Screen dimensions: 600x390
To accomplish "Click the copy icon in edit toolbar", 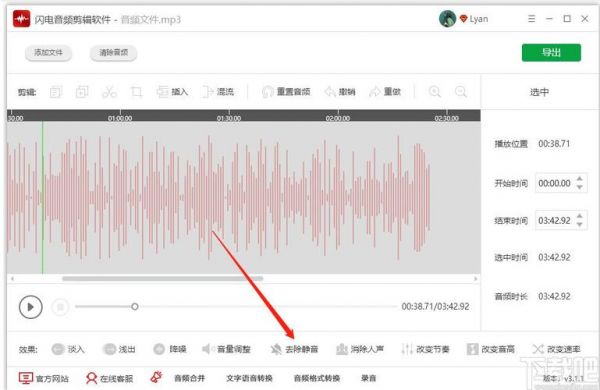I will [56, 92].
